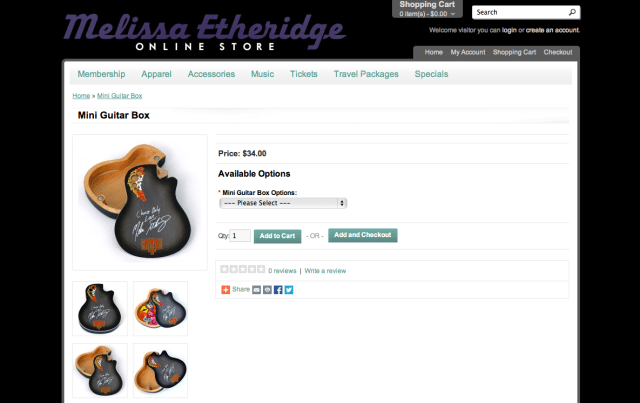This screenshot has width=640, height=403.
Task: Open the Travel Packages menu
Action: [x=366, y=74]
